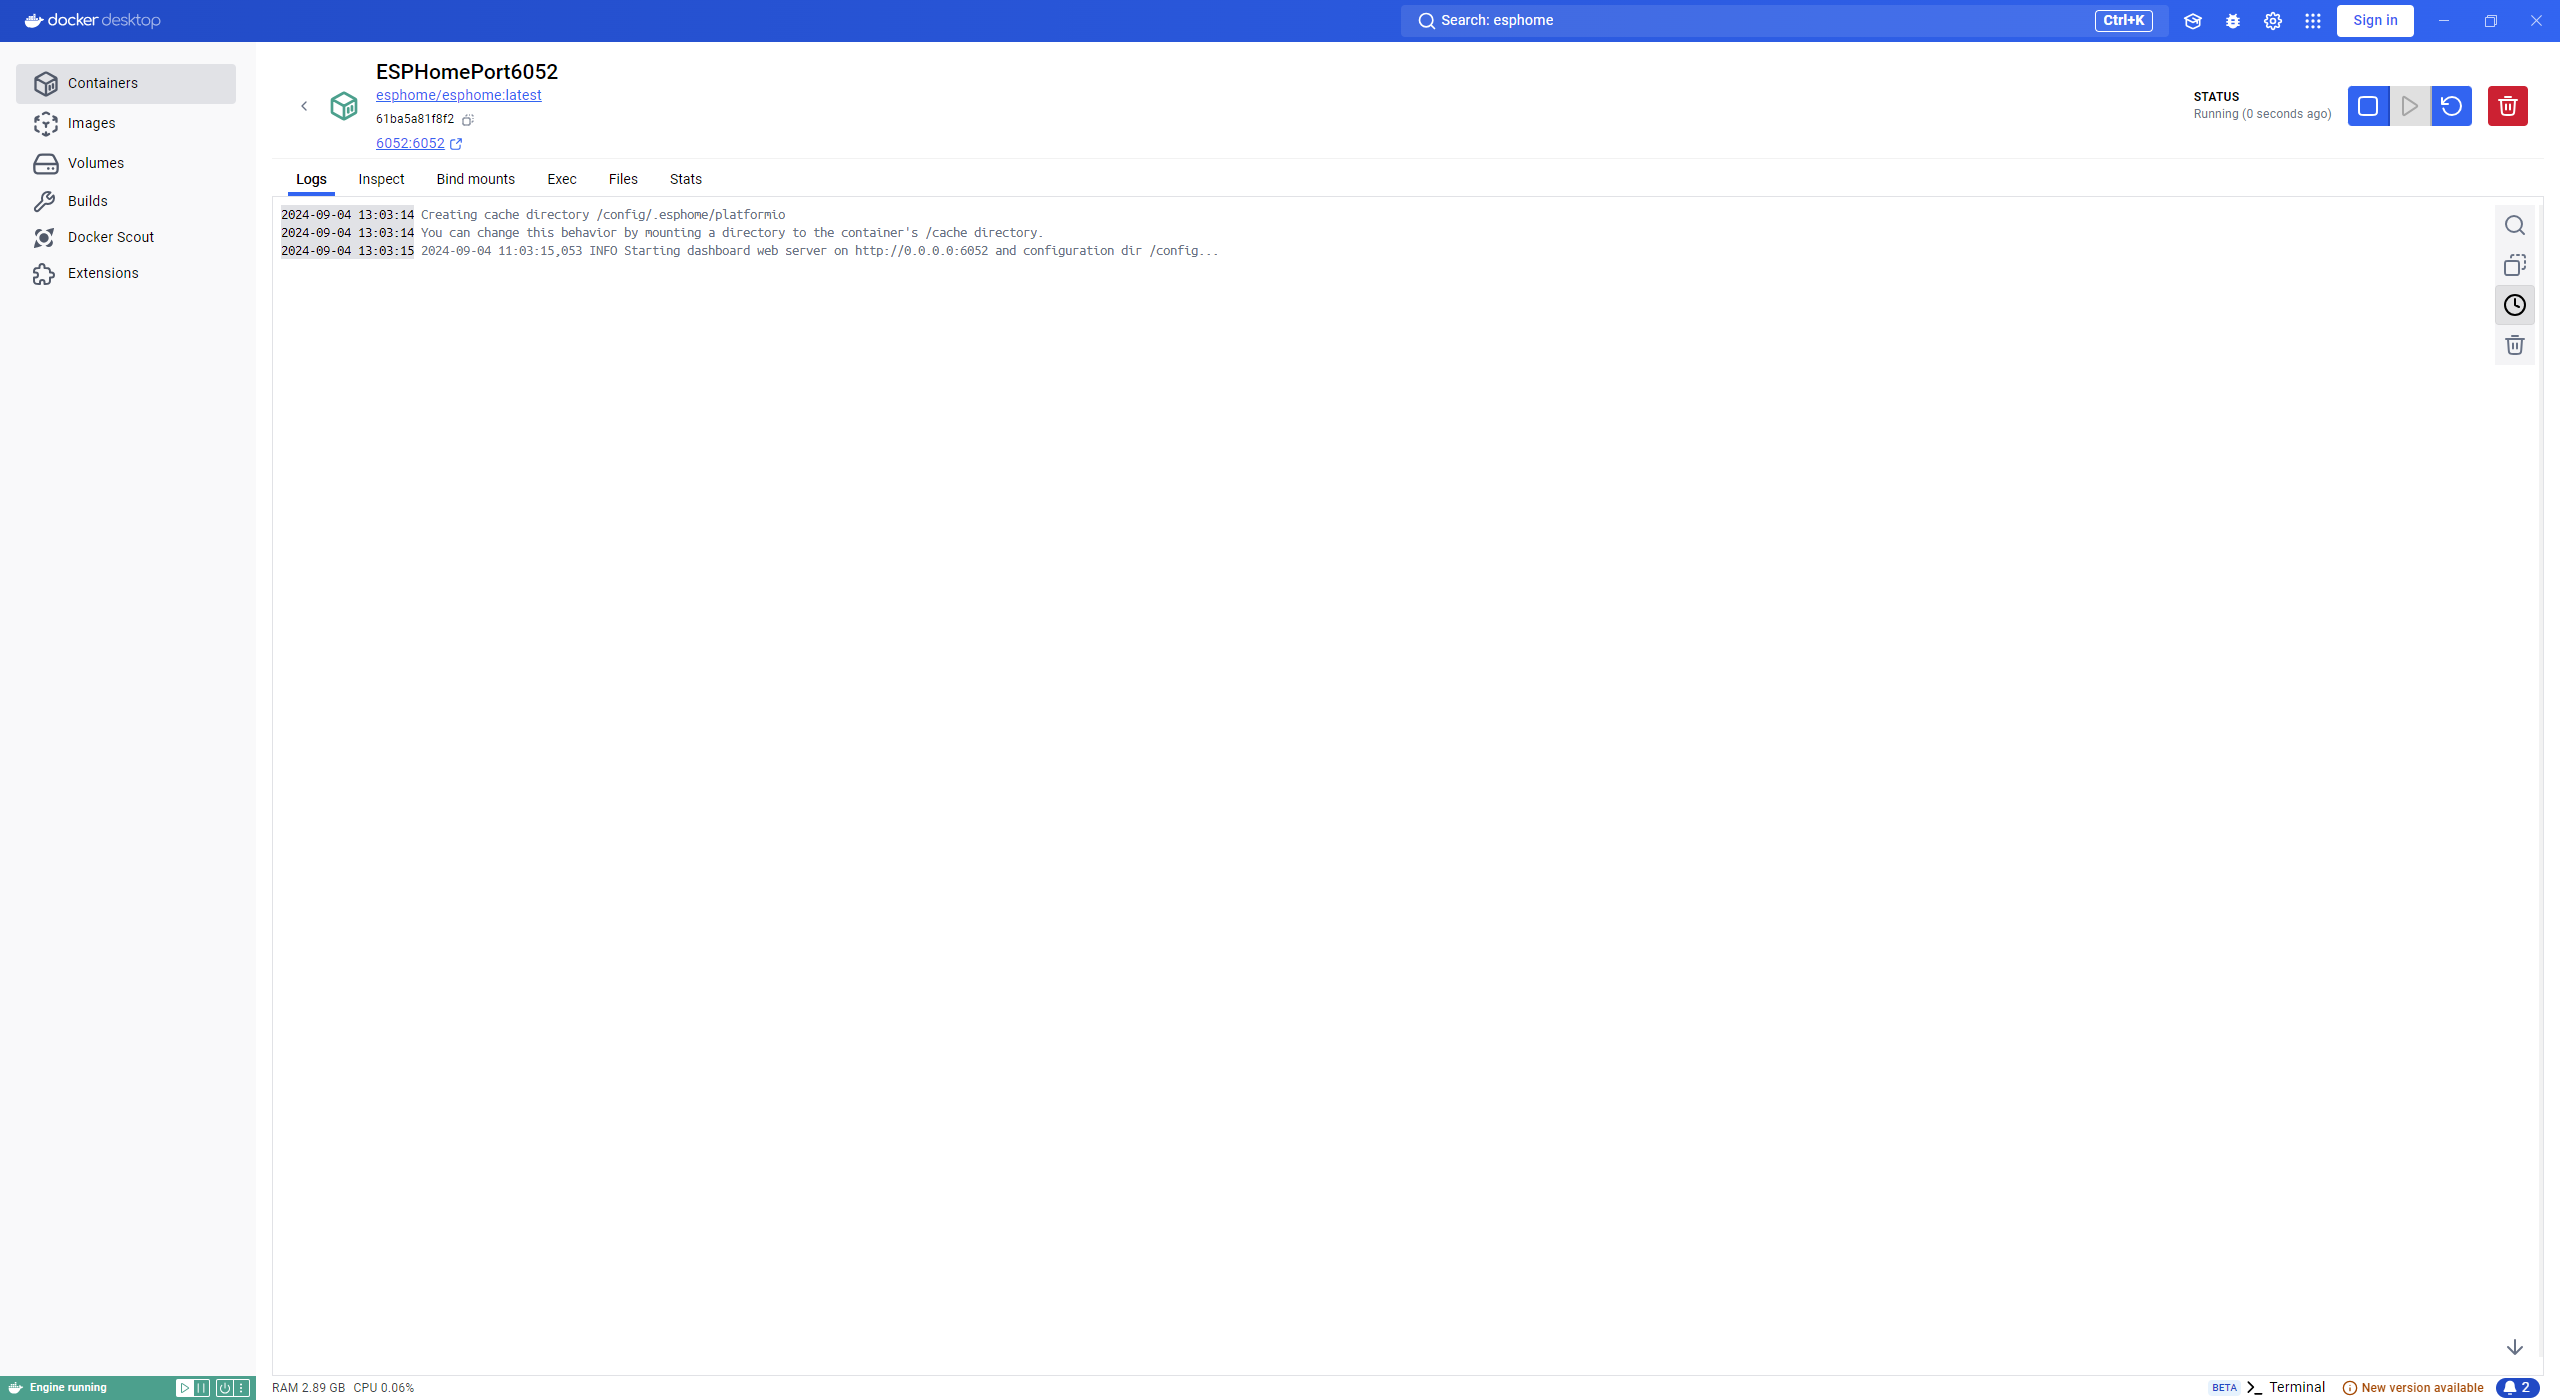Open the Learning center icon
Image resolution: width=2560 pixels, height=1400 pixels.
pos(2193,21)
